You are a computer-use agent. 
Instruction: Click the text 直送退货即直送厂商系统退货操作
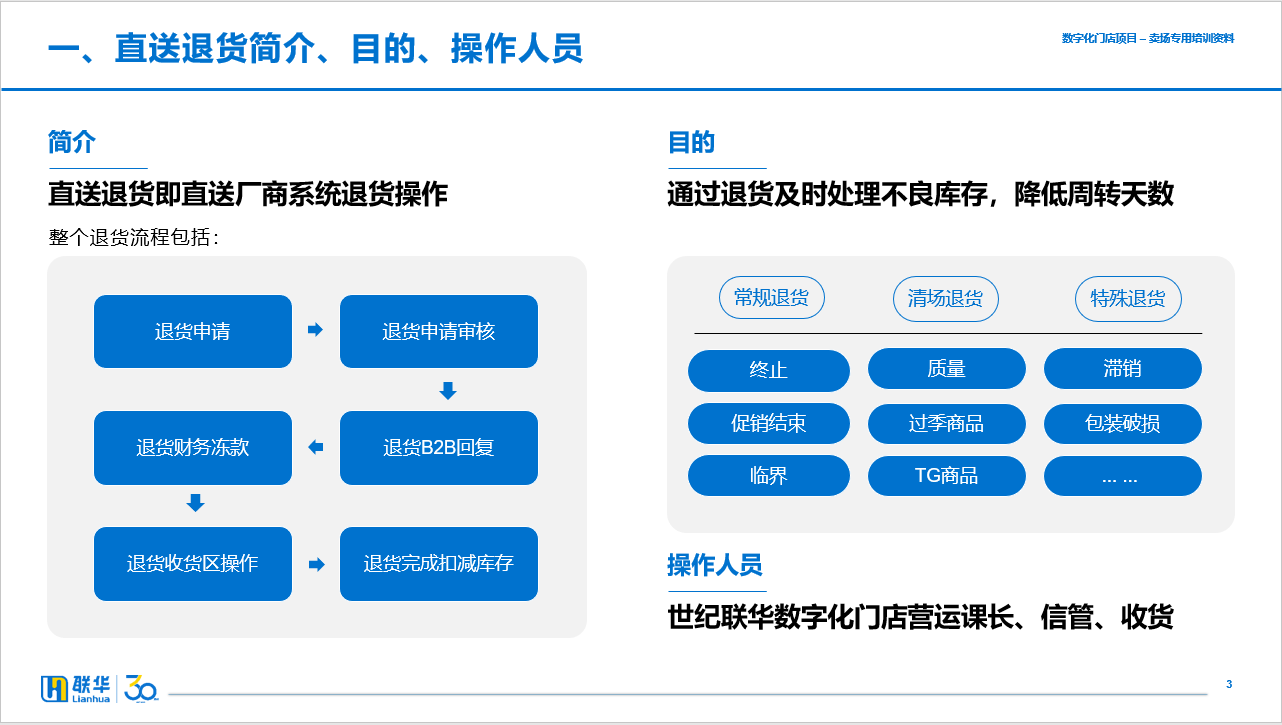coord(248,194)
